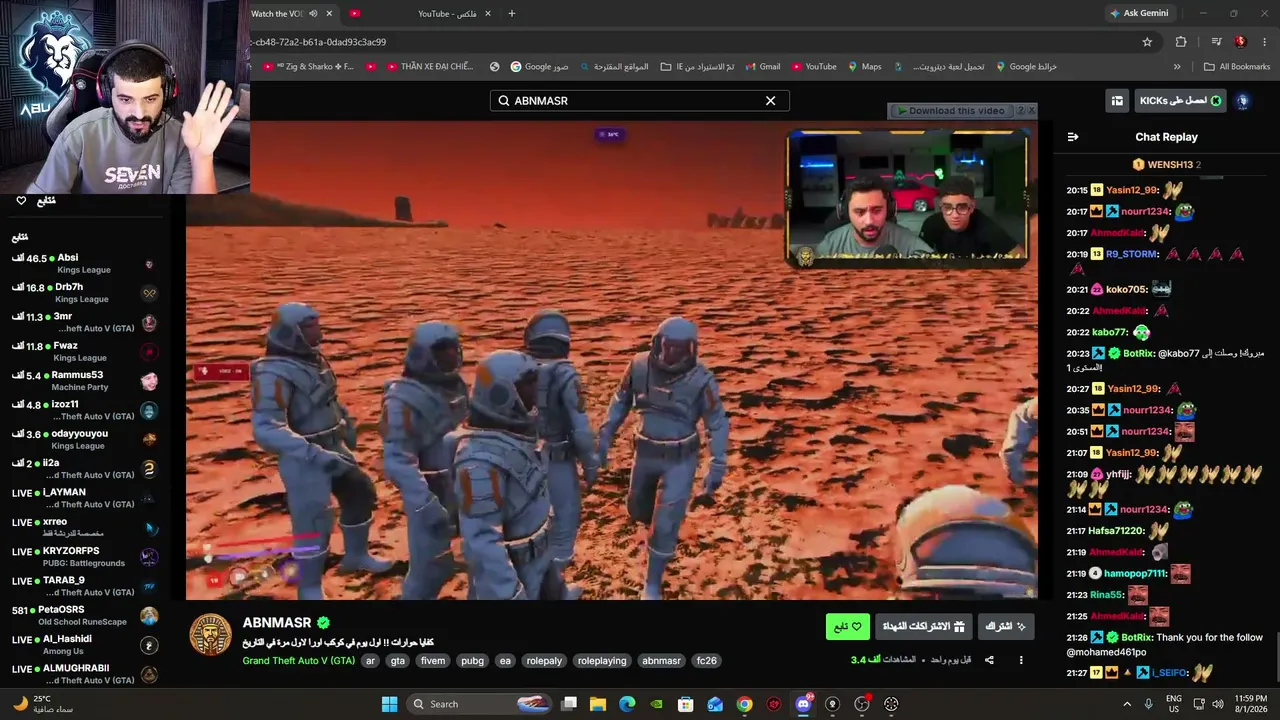Launch Microsoft Edge from the taskbar

coord(627,704)
